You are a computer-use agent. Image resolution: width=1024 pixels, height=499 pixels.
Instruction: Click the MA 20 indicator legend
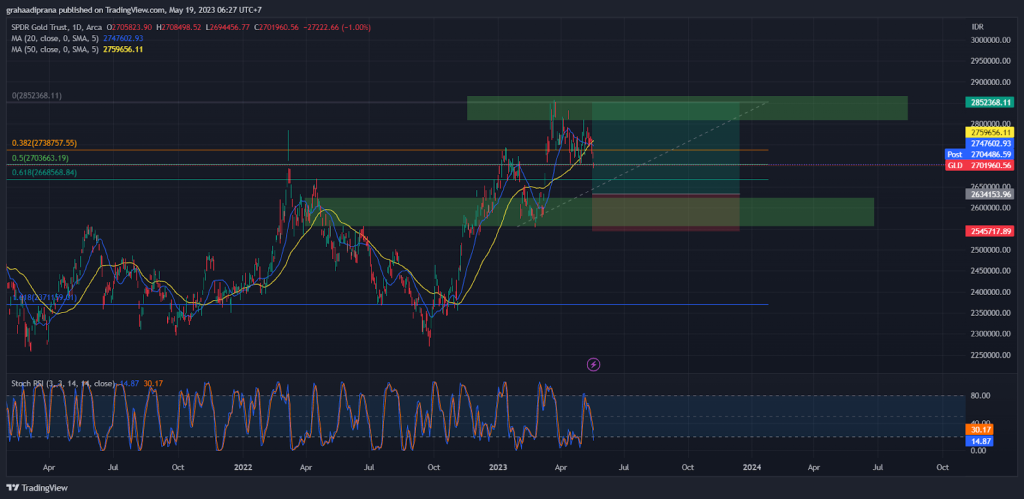[x=77, y=39]
